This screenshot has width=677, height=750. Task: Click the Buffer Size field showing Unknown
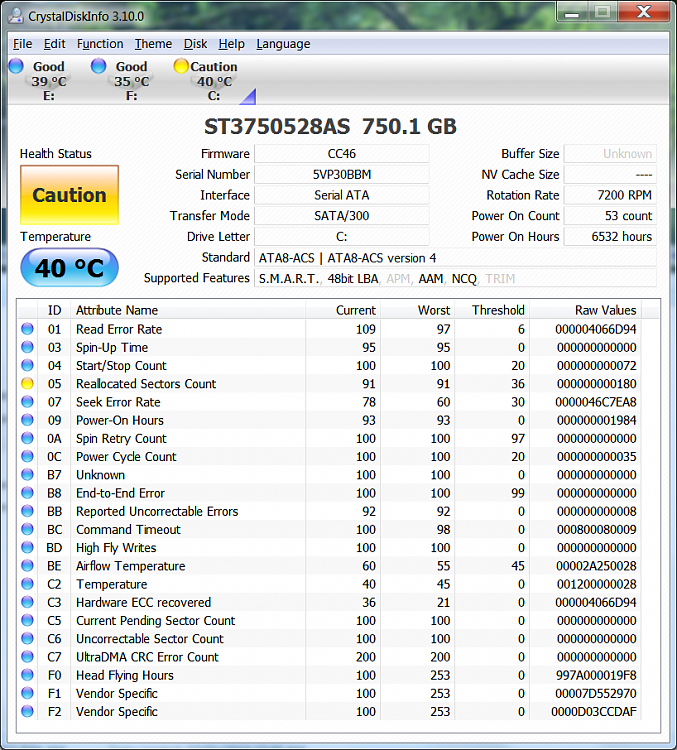tap(610, 154)
